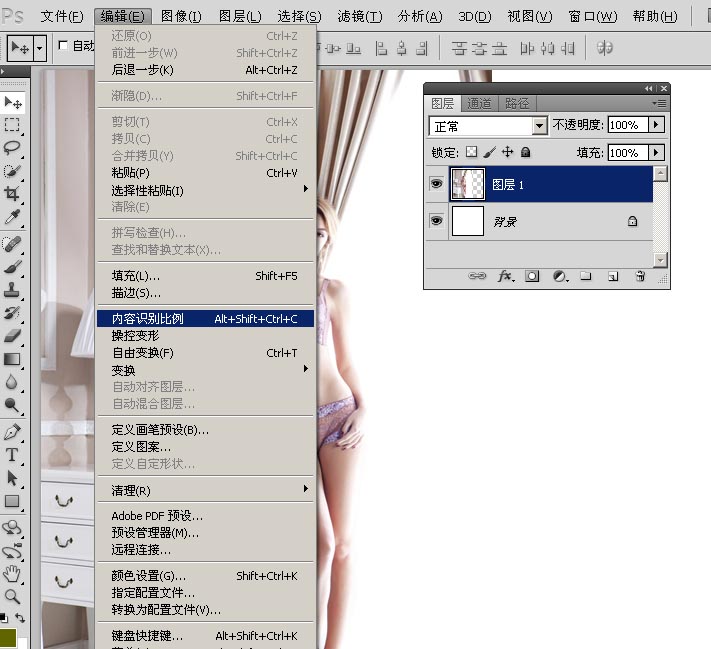Select the Rectangular Marquee tool
Viewport: 711px width, 649px height.
click(x=12, y=125)
